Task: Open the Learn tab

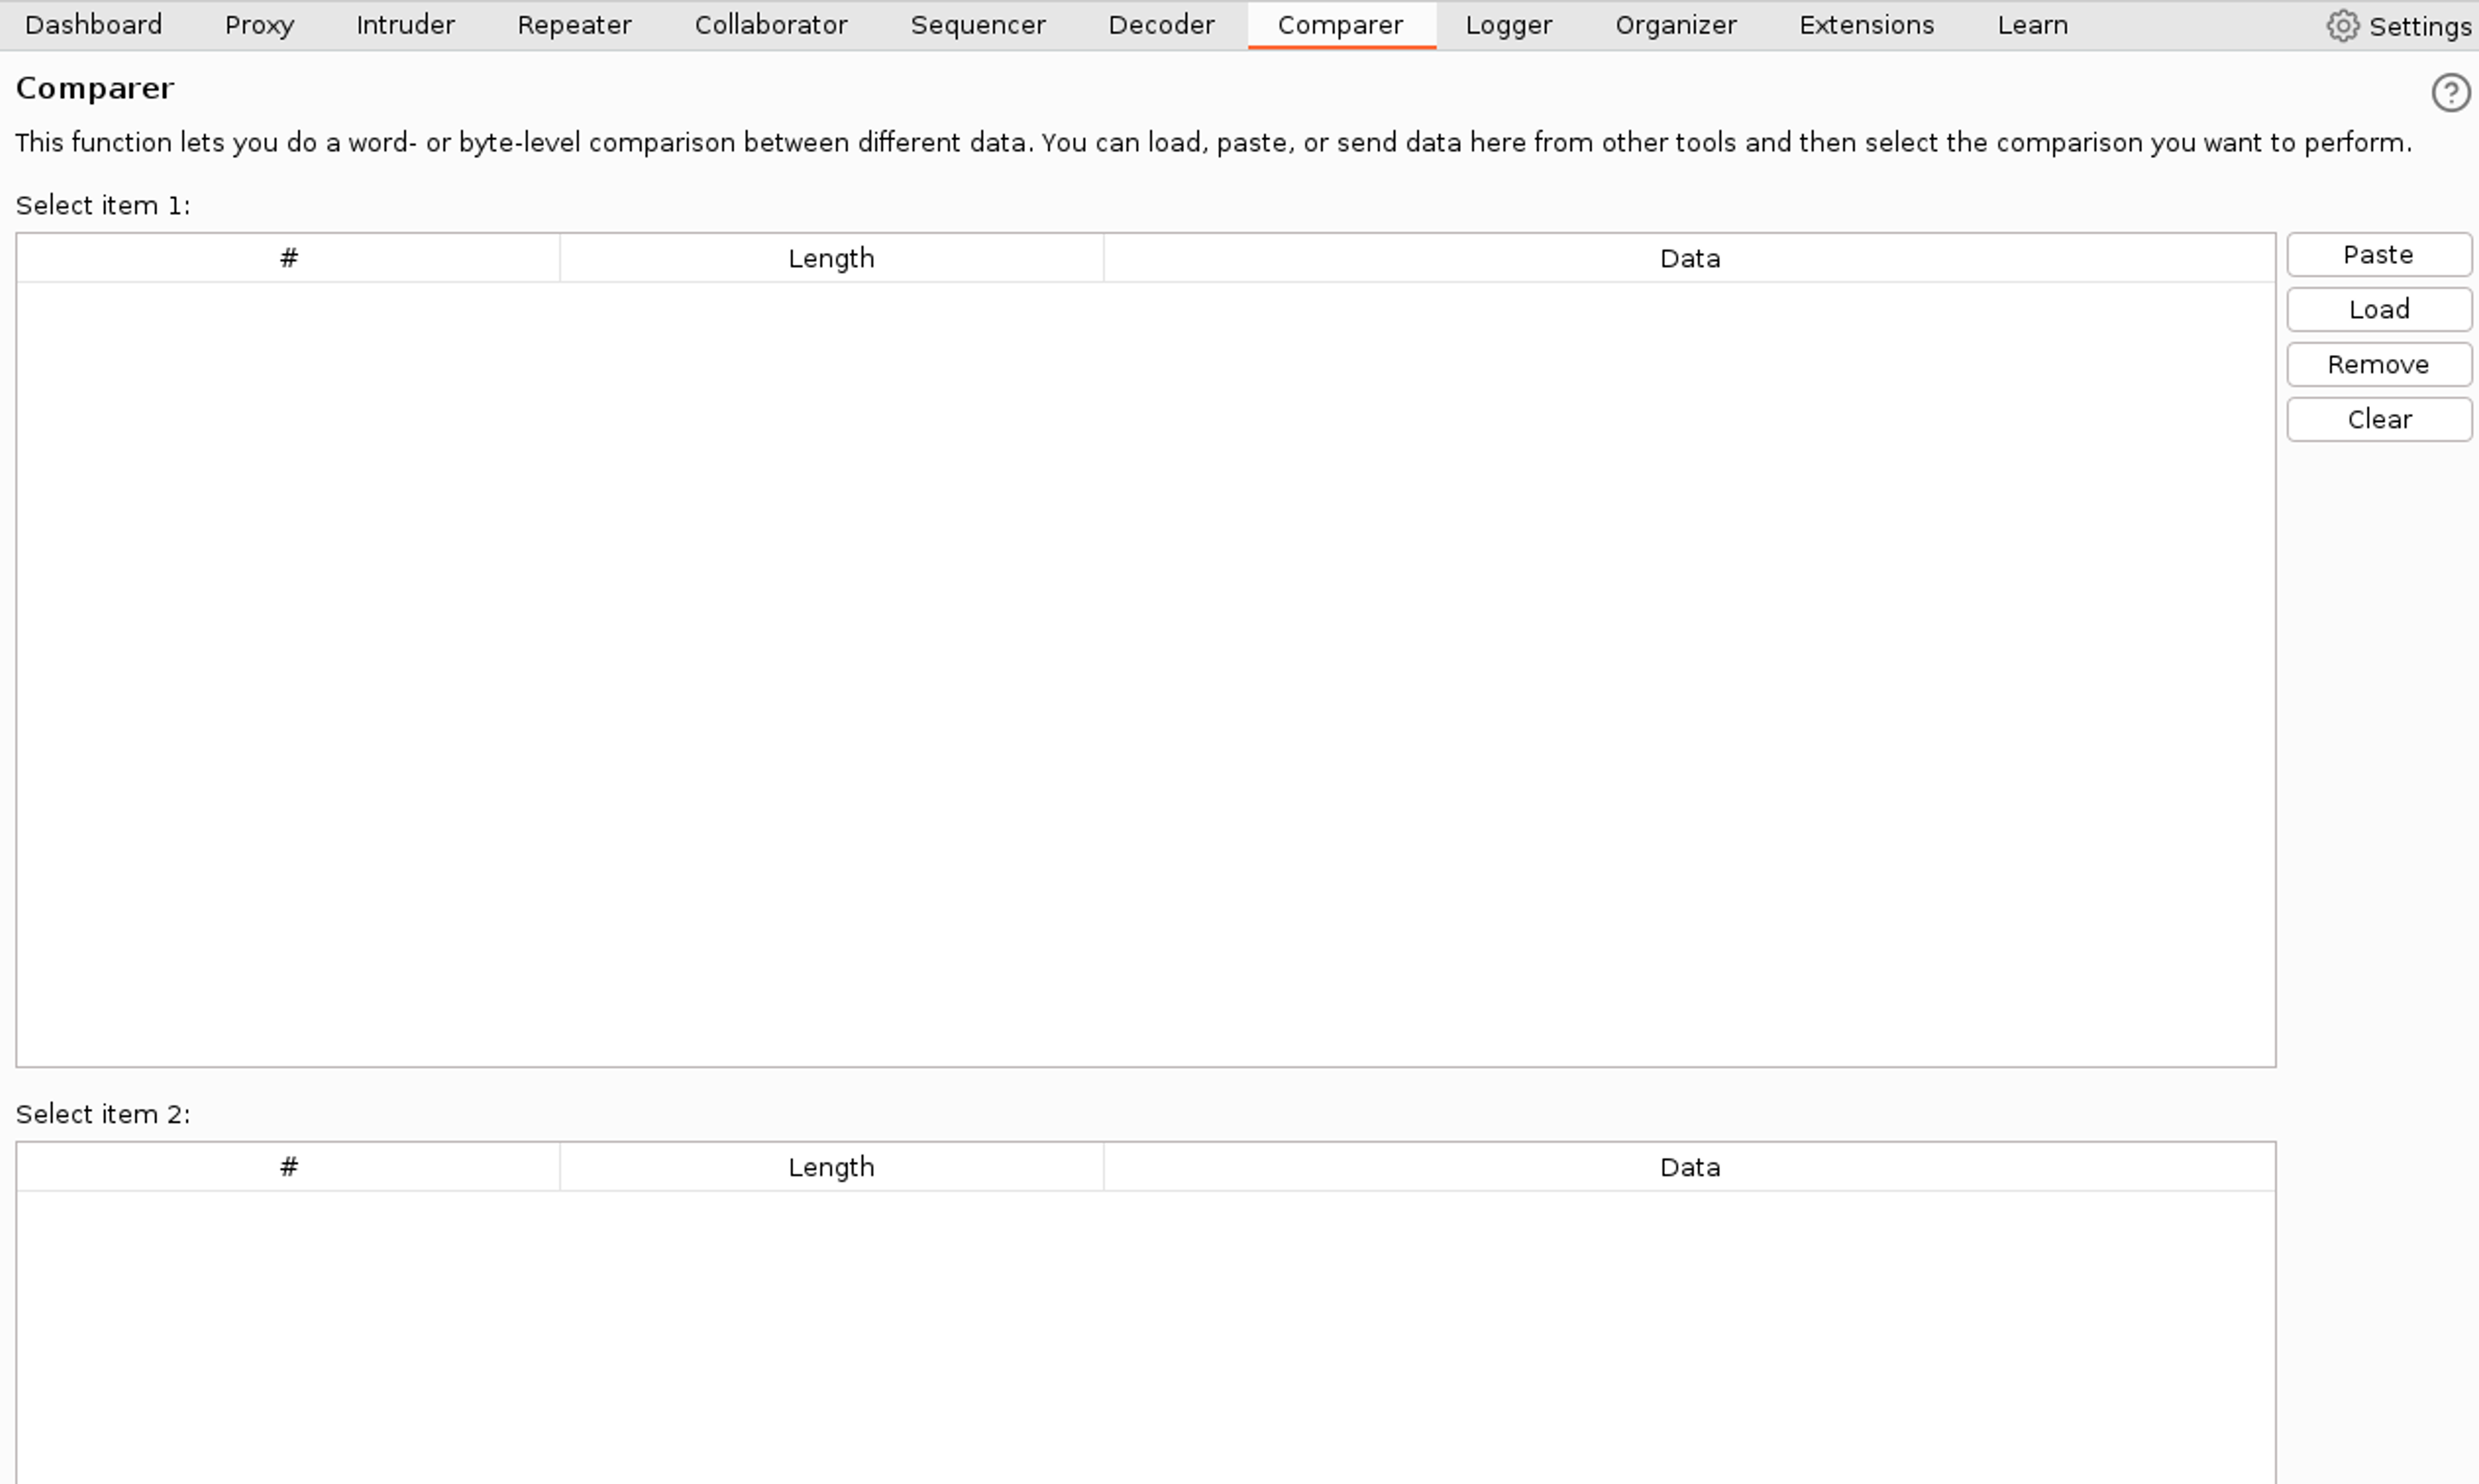Action: [2032, 25]
